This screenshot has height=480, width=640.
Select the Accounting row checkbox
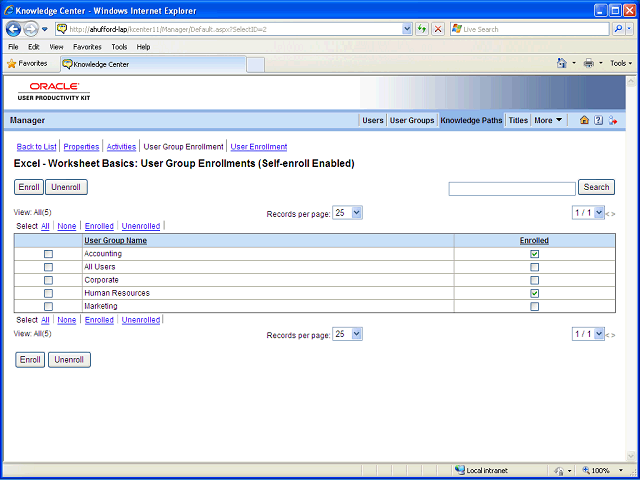point(48,254)
